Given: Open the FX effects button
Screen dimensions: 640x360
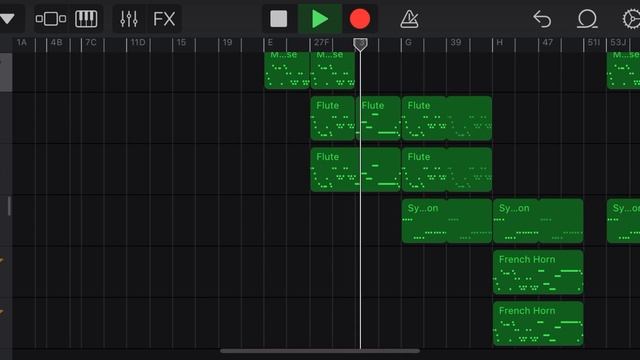Looking at the screenshot, I should pyautogui.click(x=164, y=19).
